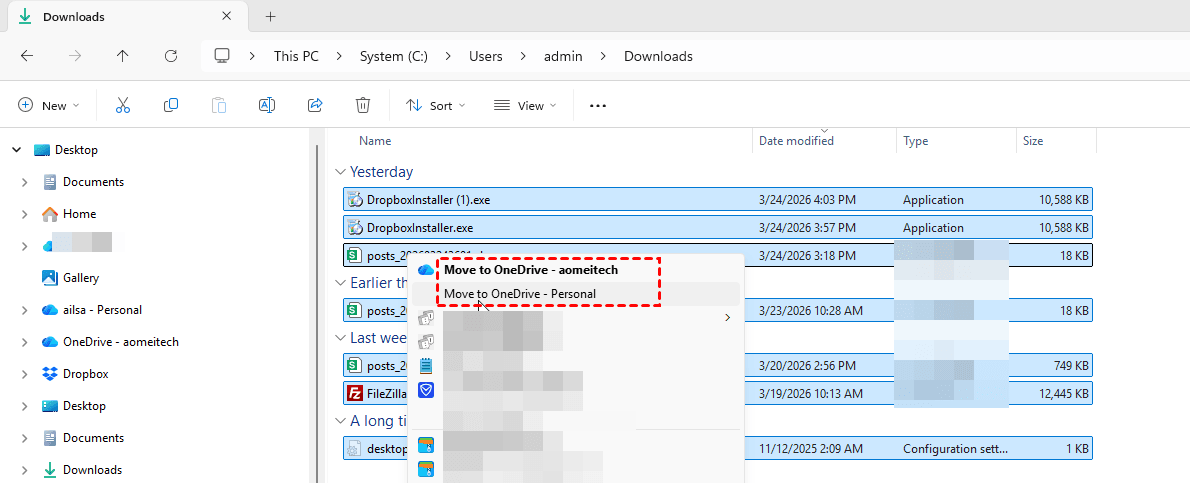Sort by Name column header

coord(375,140)
